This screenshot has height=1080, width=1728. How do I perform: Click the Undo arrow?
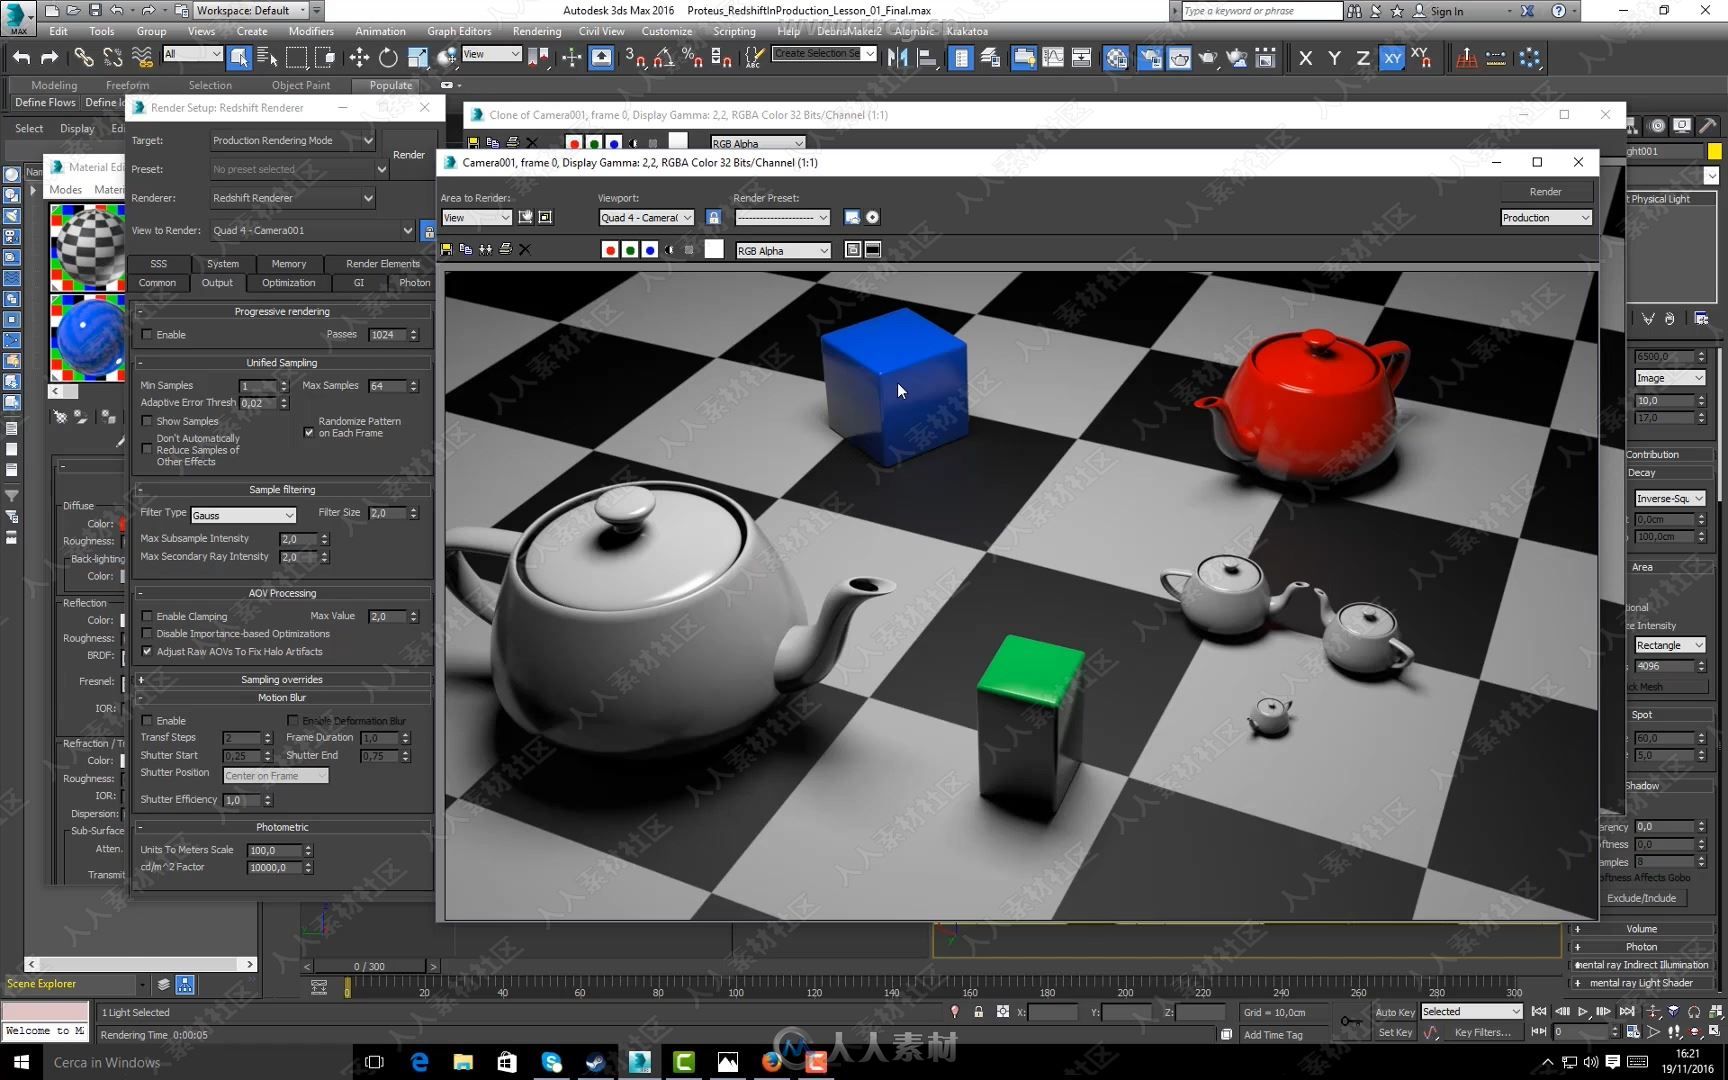(x=21, y=58)
